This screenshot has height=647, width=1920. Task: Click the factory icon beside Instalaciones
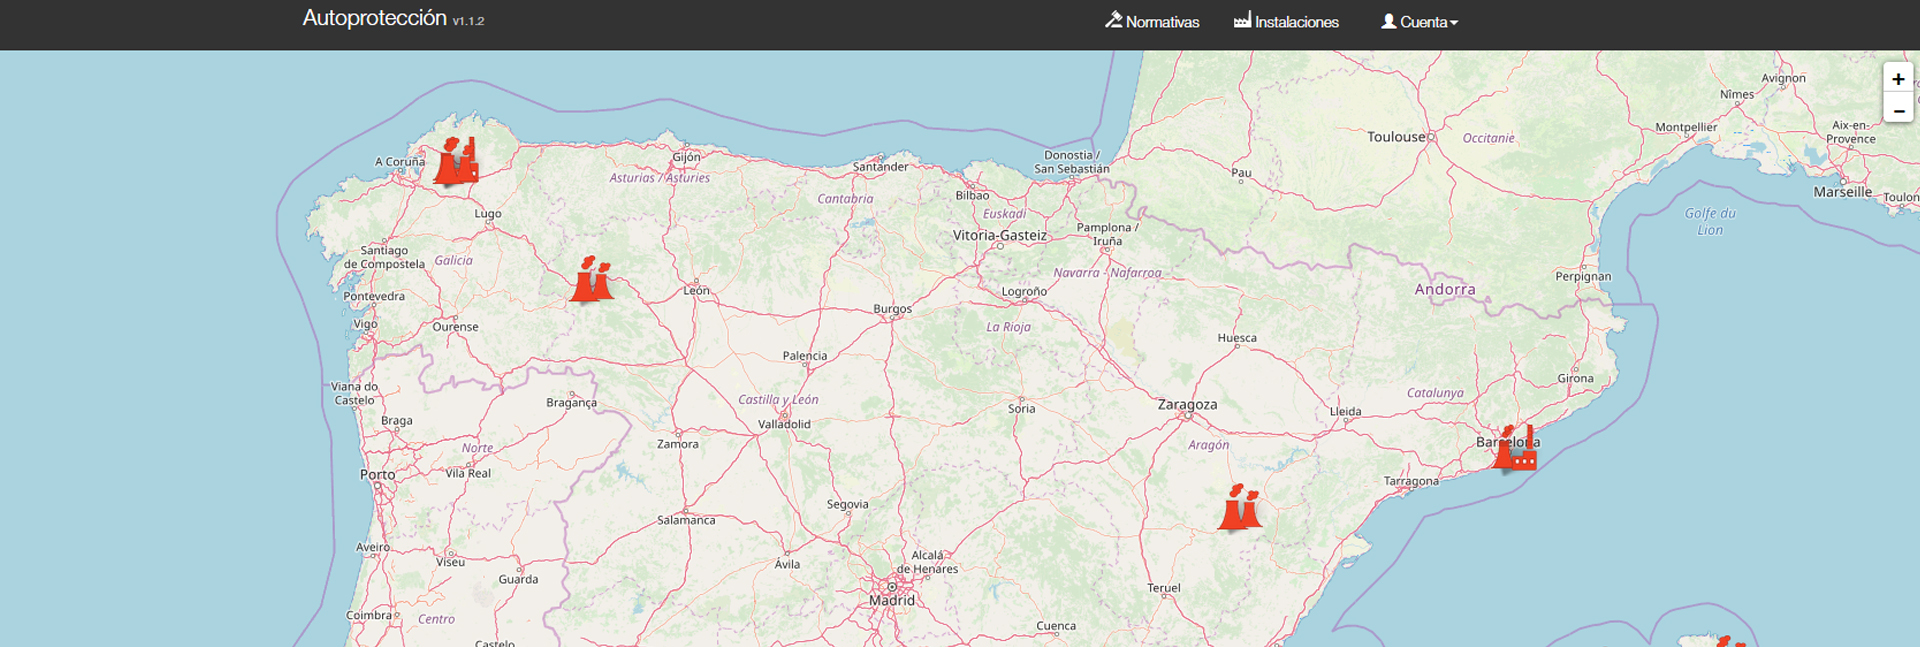click(1242, 21)
